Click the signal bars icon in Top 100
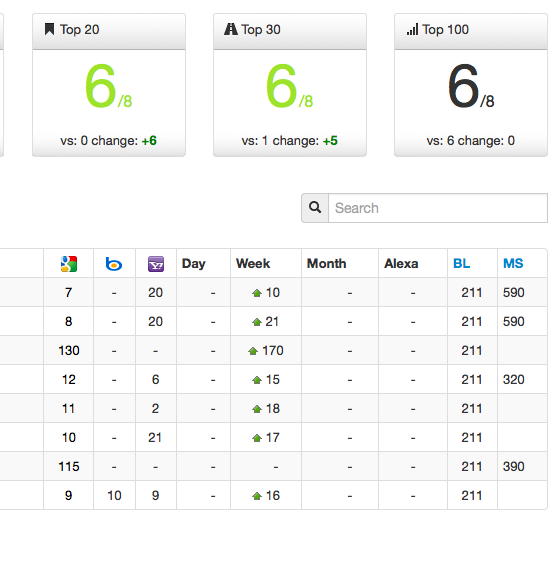 pos(412,29)
